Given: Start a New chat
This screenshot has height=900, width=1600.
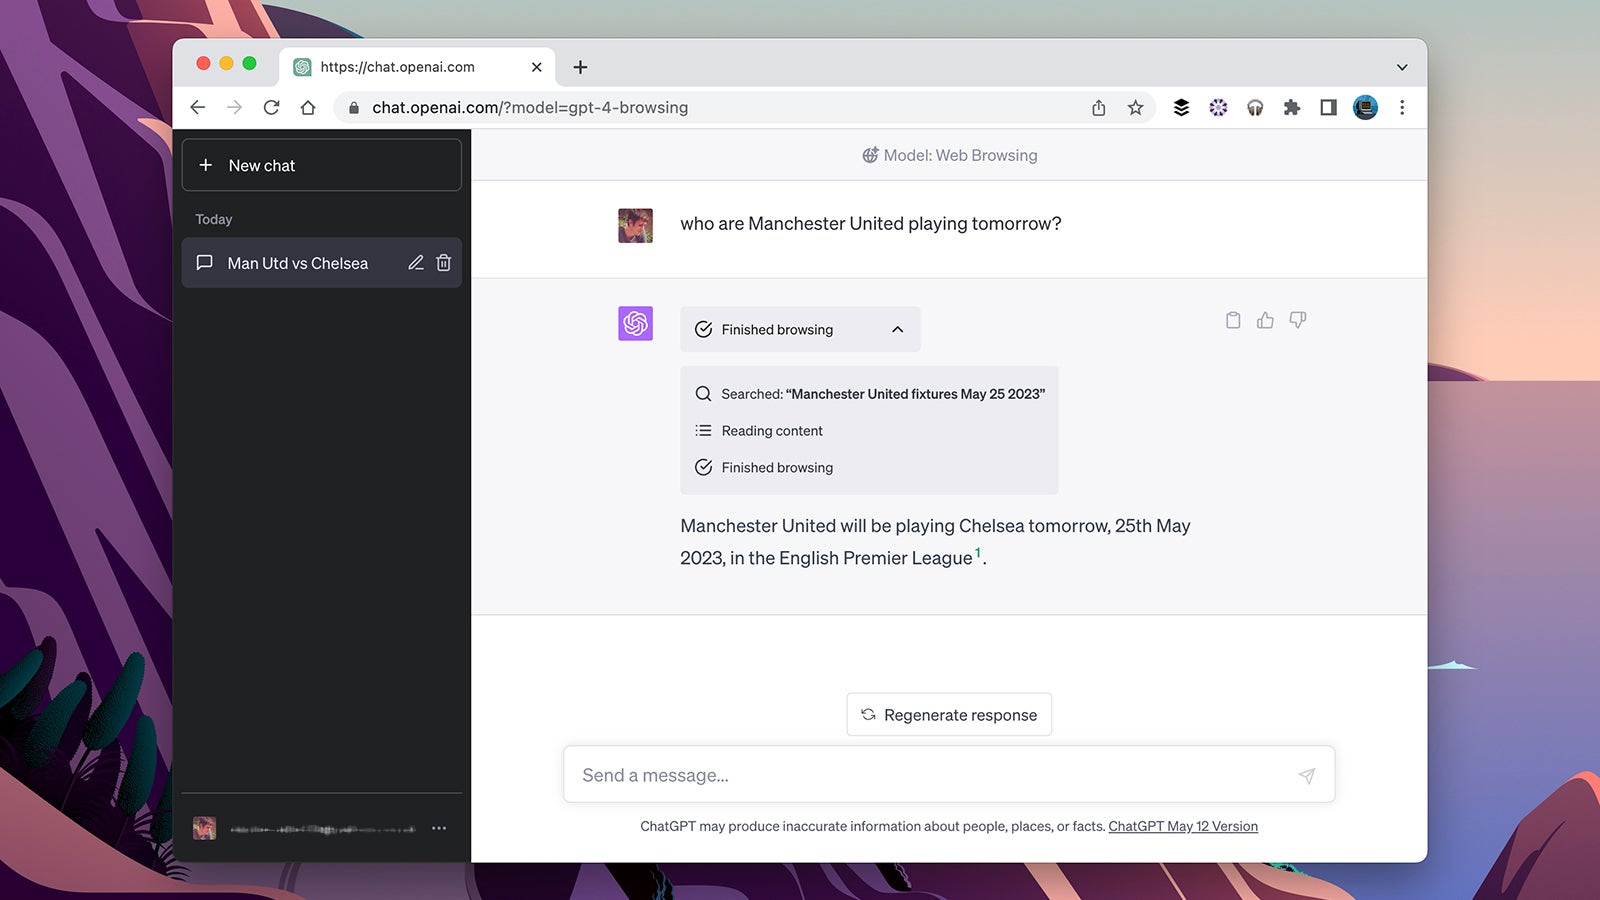Looking at the screenshot, I should point(321,165).
